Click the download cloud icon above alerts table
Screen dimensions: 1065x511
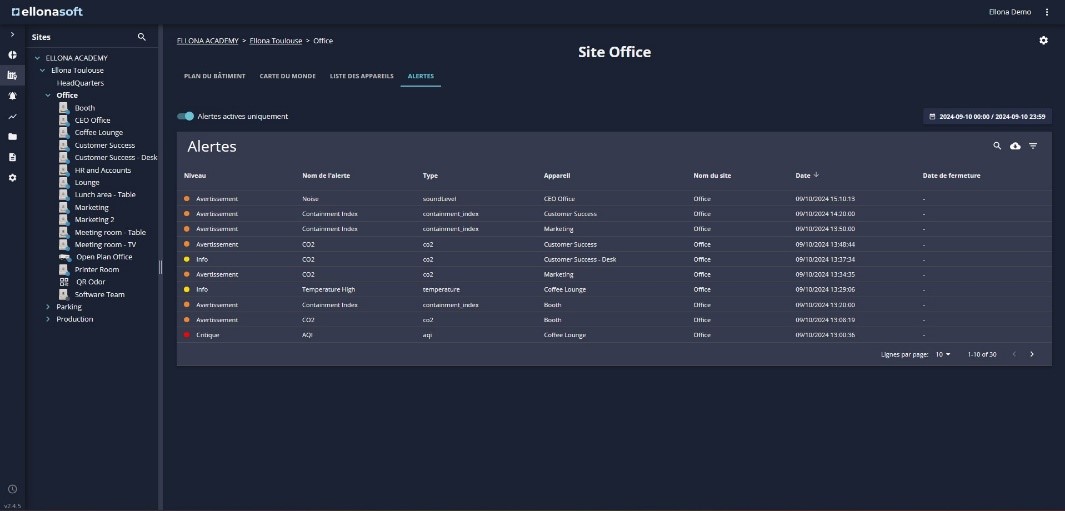point(1015,146)
